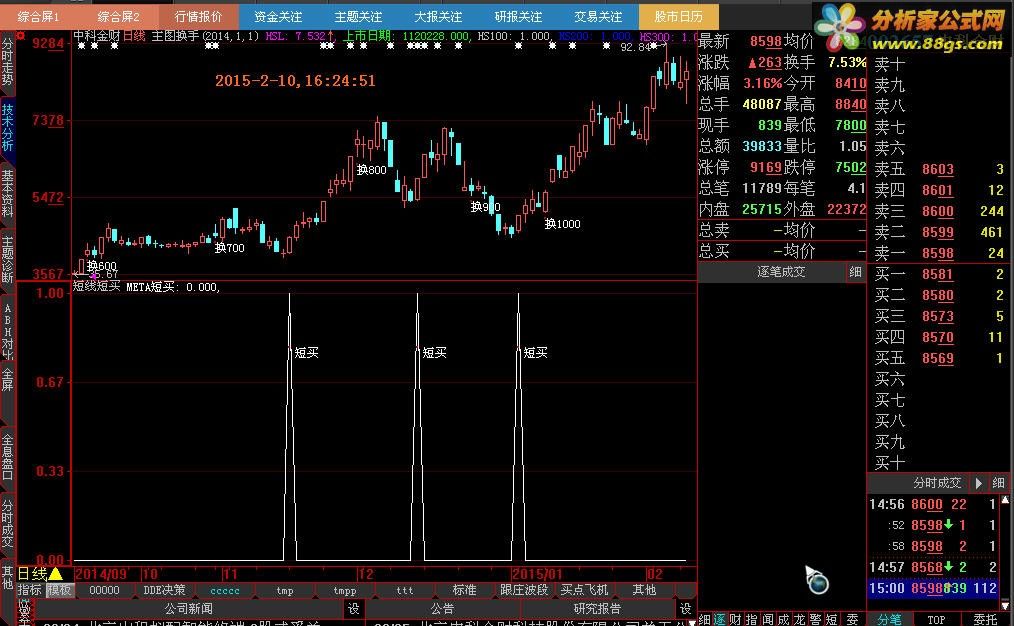The height and width of the screenshot is (626, 1014).
Task: Click the 14:56 trade row at 8600
Action: tap(933, 504)
